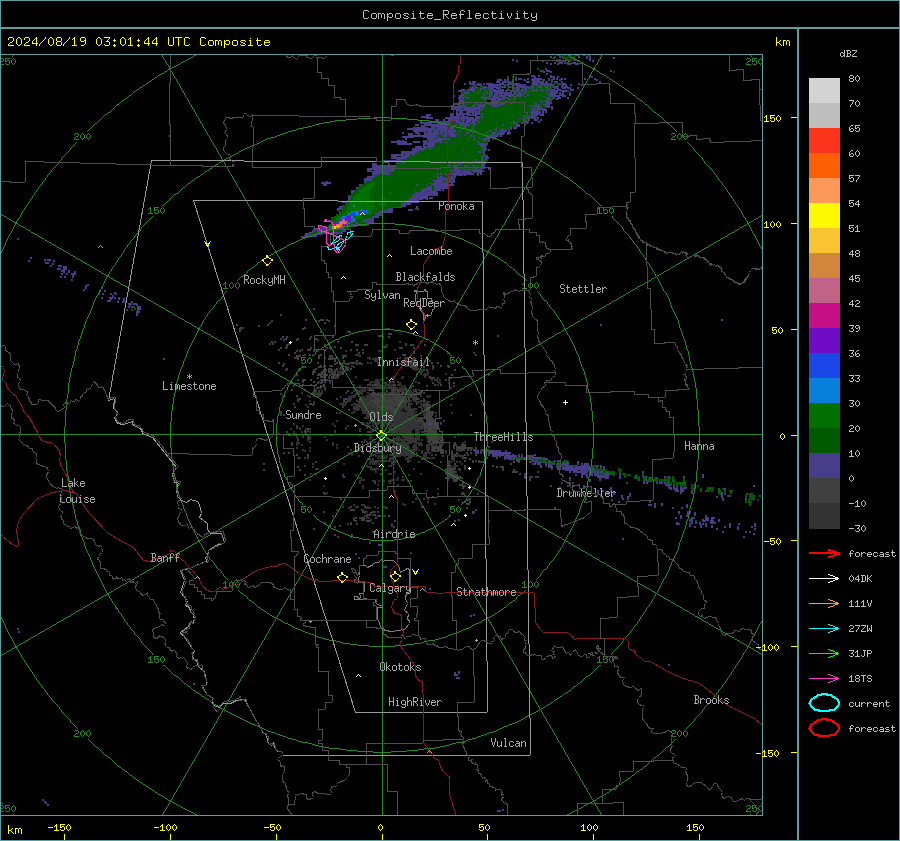Click the radar-center diamond marker above Didsbury
Image resolution: width=900 pixels, height=841 pixels.
(x=381, y=436)
